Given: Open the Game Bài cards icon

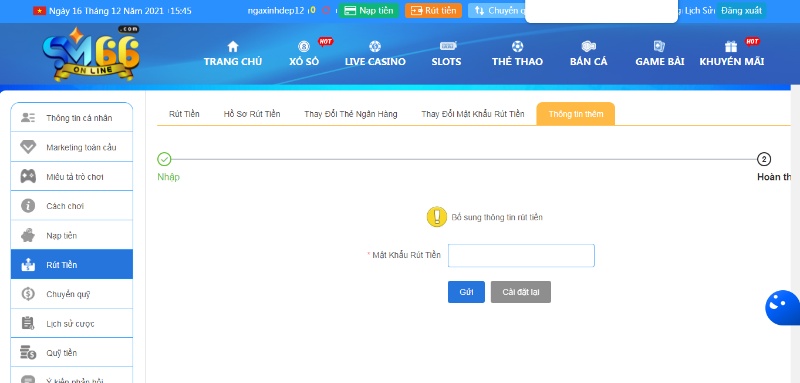Looking at the screenshot, I should coord(659,46).
